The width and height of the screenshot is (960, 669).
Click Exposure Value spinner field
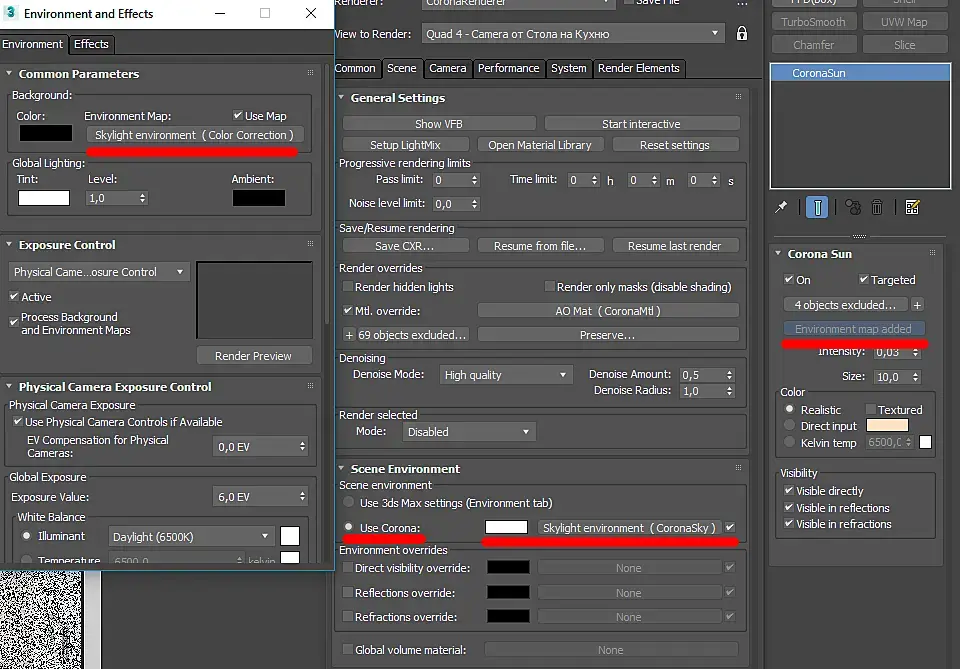[x=260, y=496]
